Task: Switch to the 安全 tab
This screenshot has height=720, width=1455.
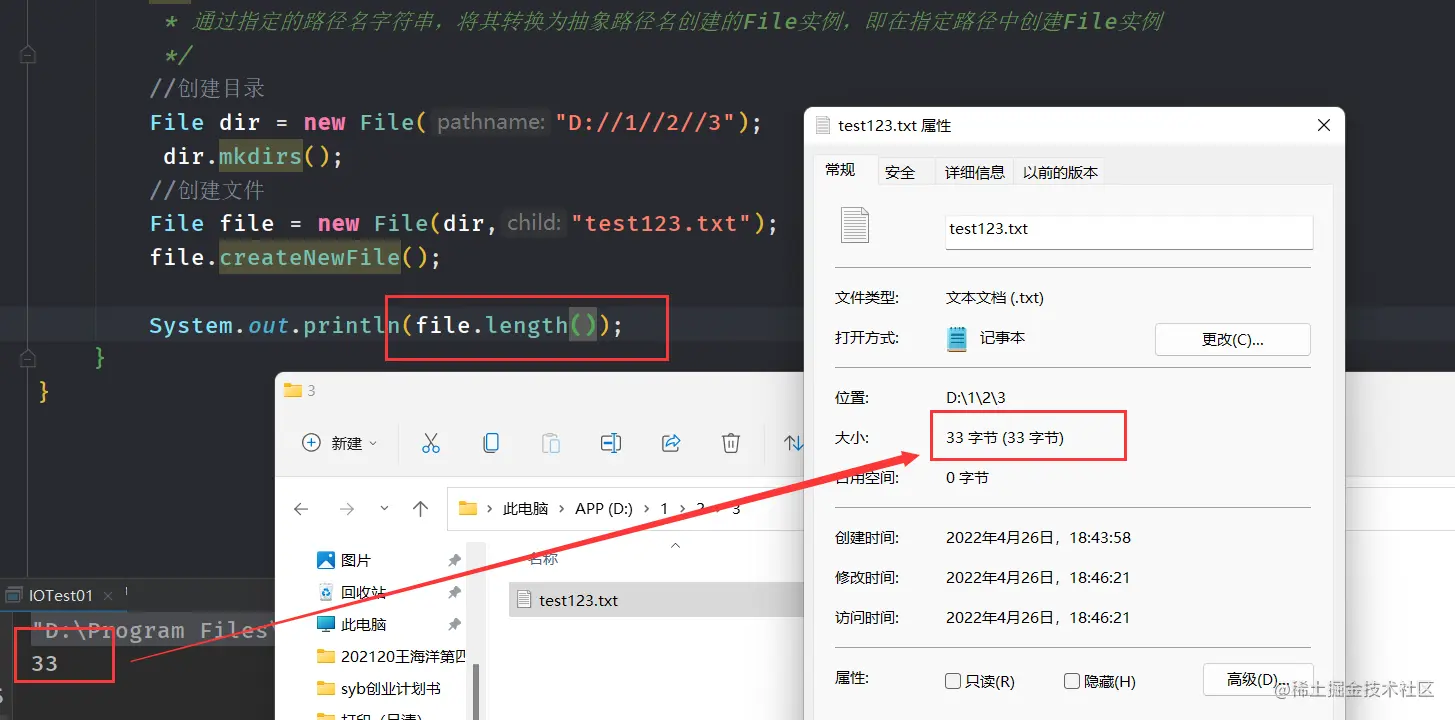Action: click(x=900, y=172)
